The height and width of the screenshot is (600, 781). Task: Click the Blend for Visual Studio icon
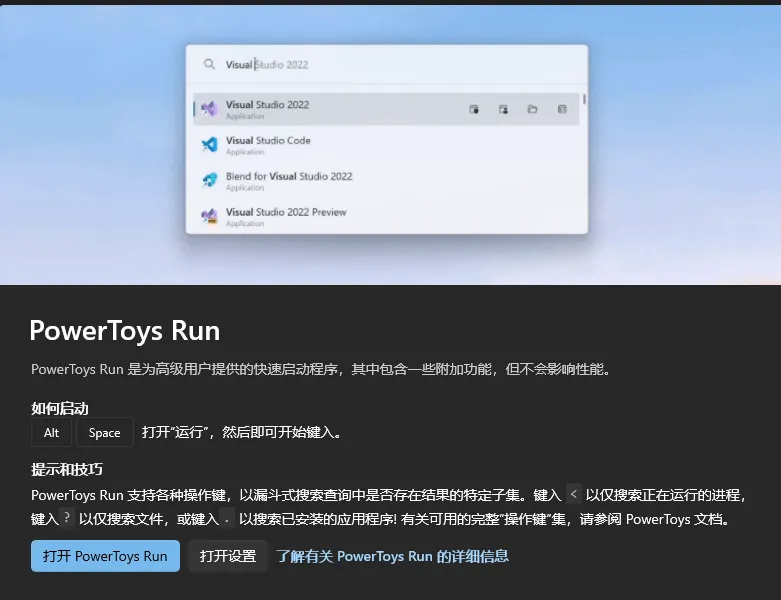coord(210,180)
